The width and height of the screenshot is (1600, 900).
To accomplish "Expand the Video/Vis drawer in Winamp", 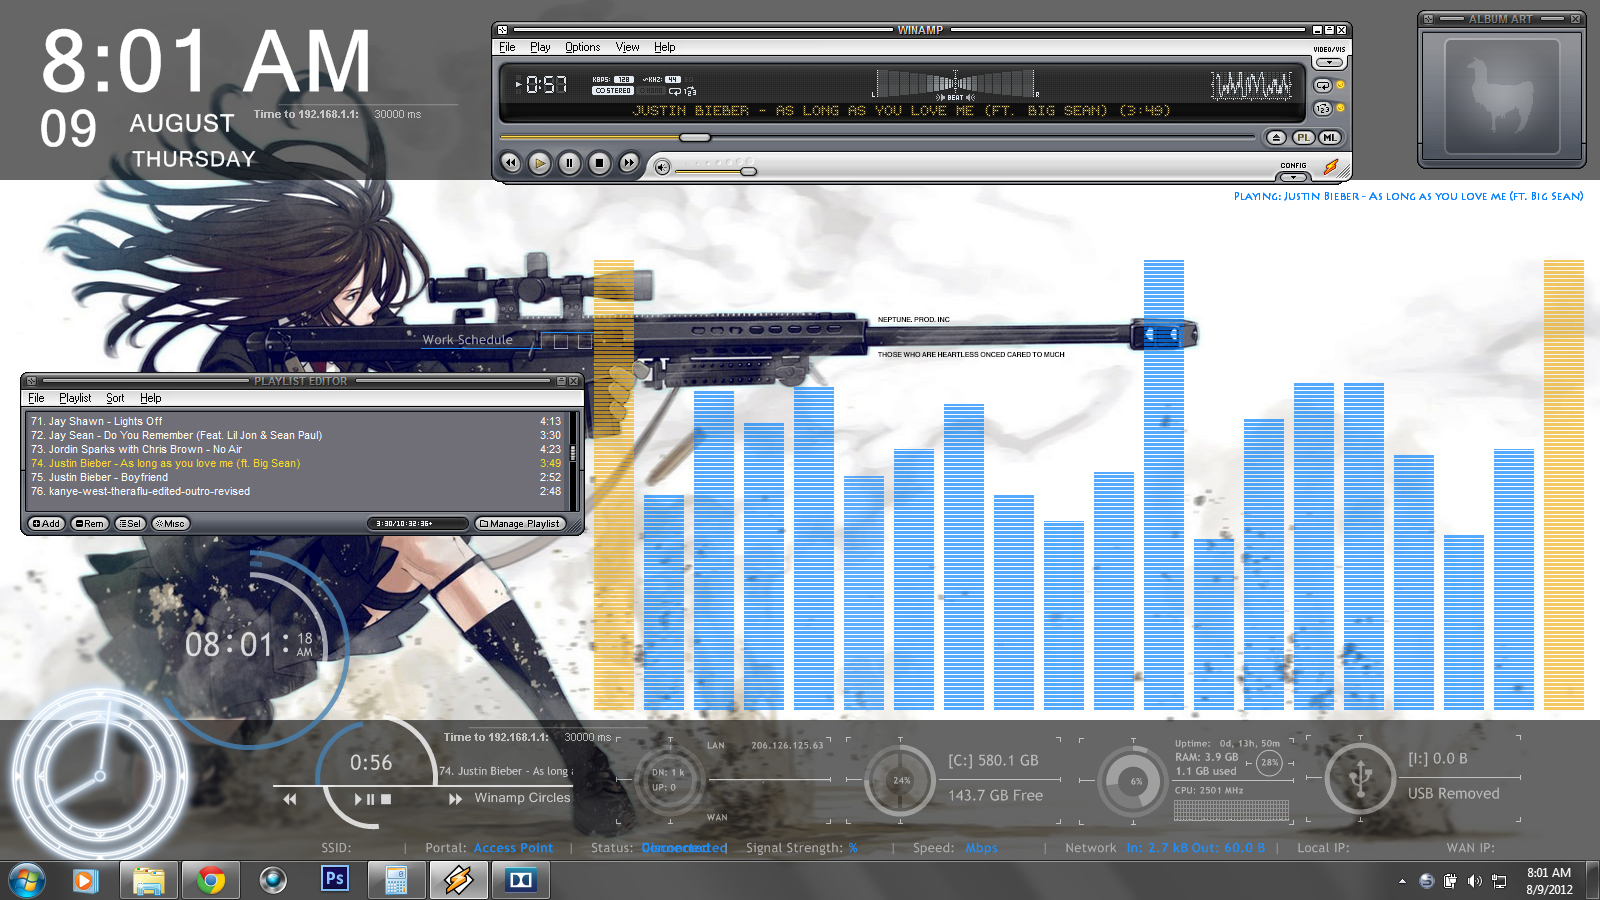I will tap(1329, 62).
